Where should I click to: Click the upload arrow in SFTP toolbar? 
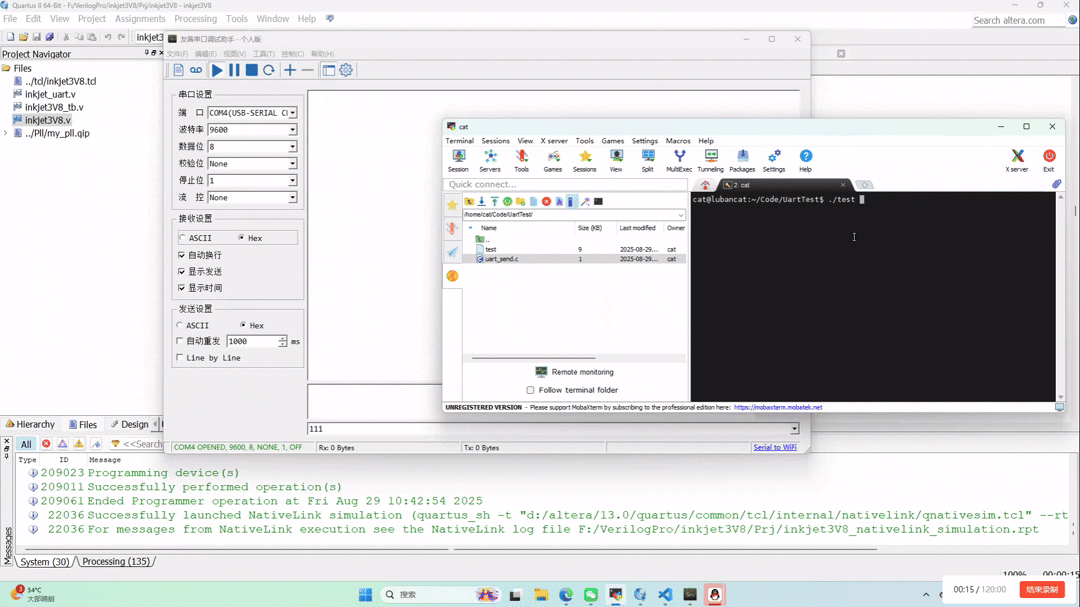click(x=495, y=201)
